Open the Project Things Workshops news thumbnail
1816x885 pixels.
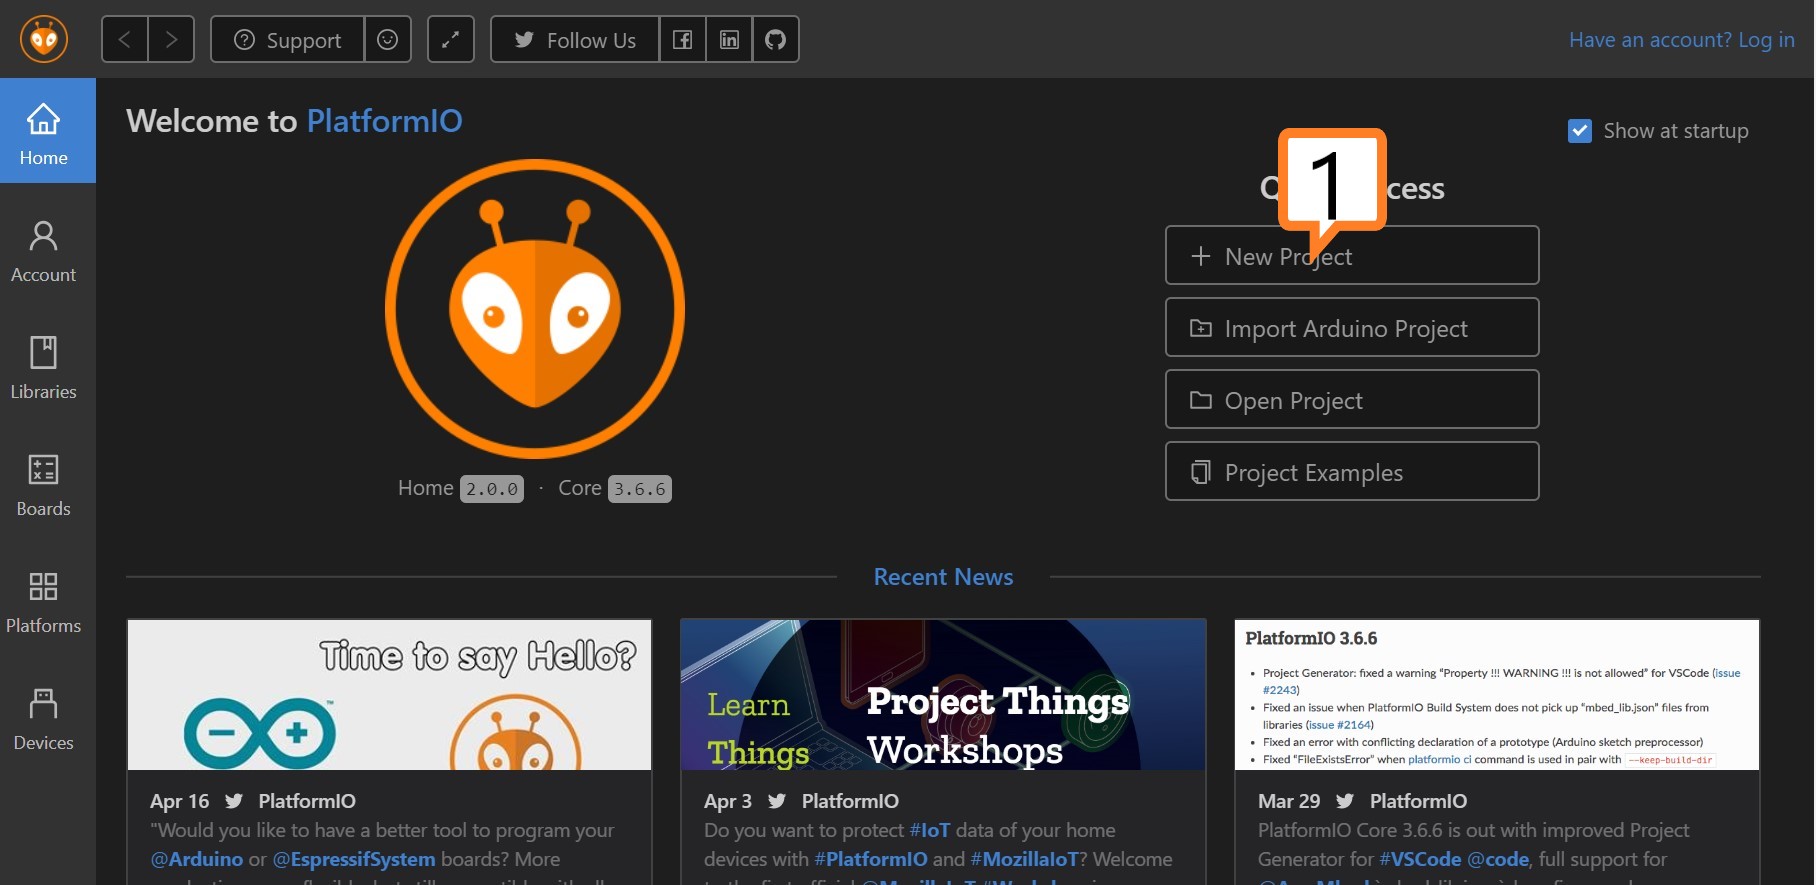(x=943, y=695)
